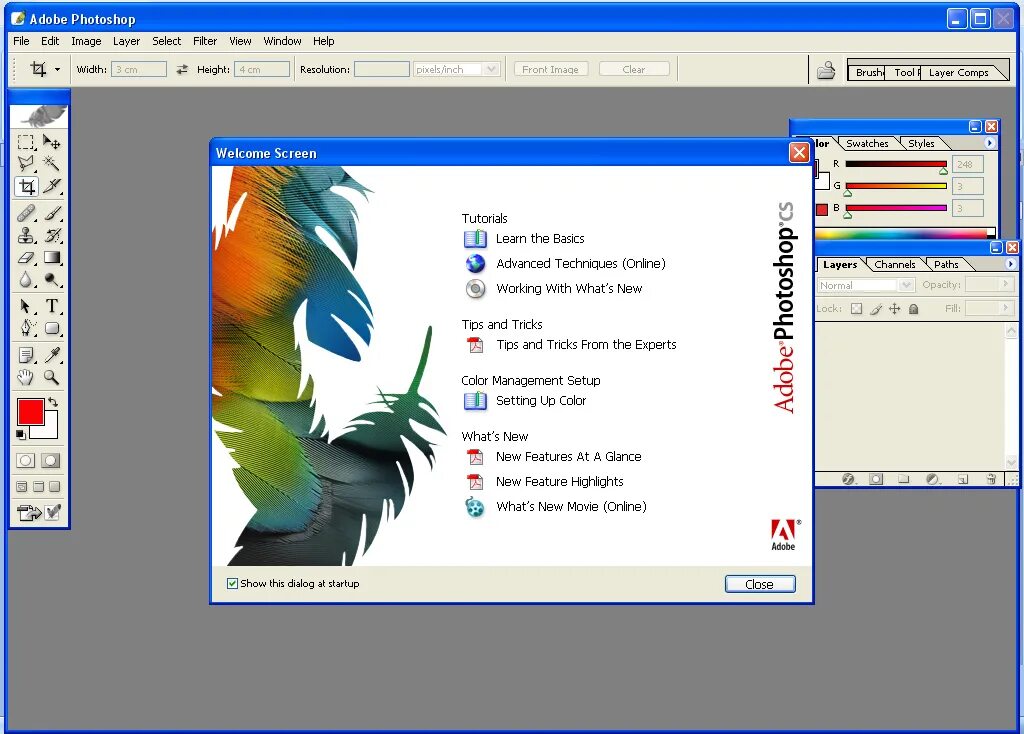This screenshot has width=1024, height=734.
Task: Open the Add a layer style menu
Action: 848,479
